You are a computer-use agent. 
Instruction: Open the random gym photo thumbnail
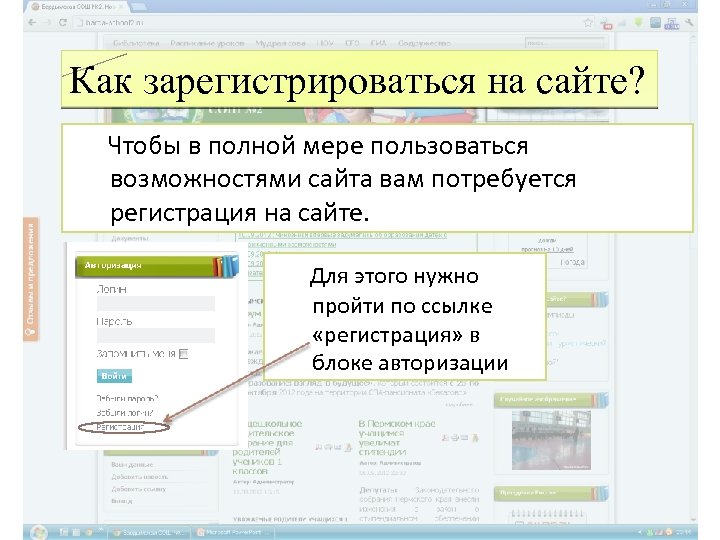(x=551, y=440)
